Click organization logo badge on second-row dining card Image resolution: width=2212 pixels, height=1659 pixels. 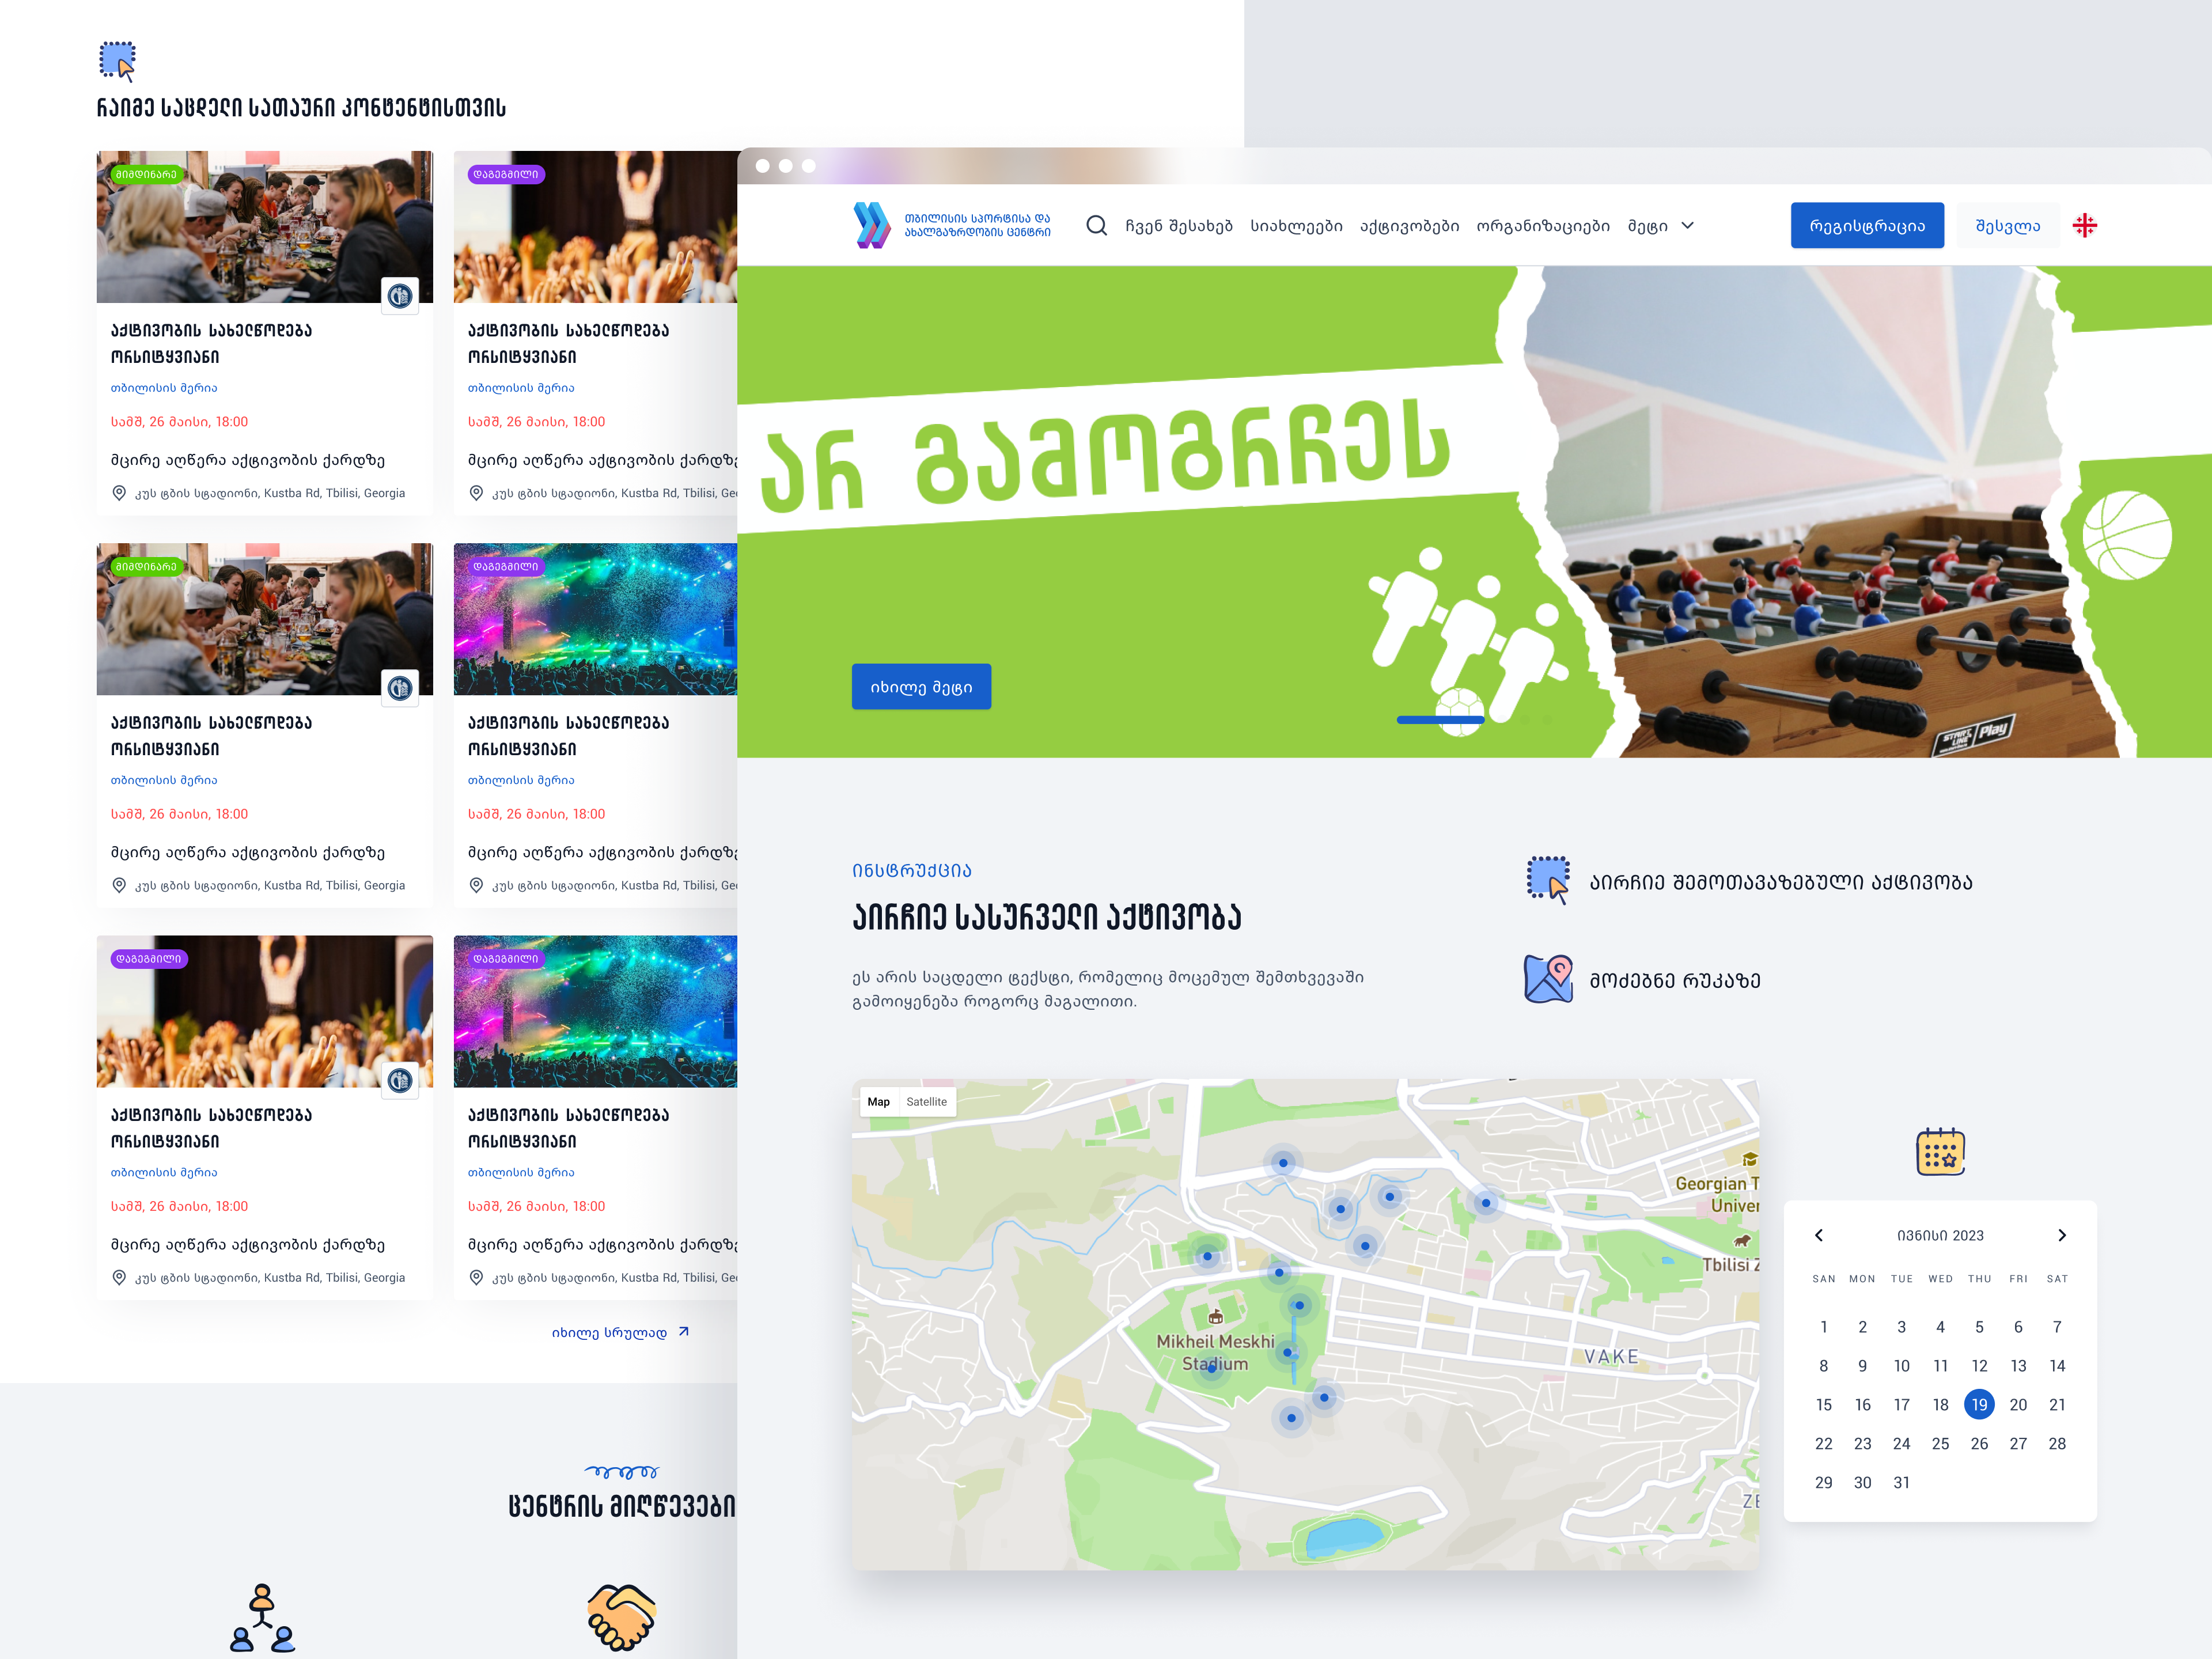(x=400, y=687)
